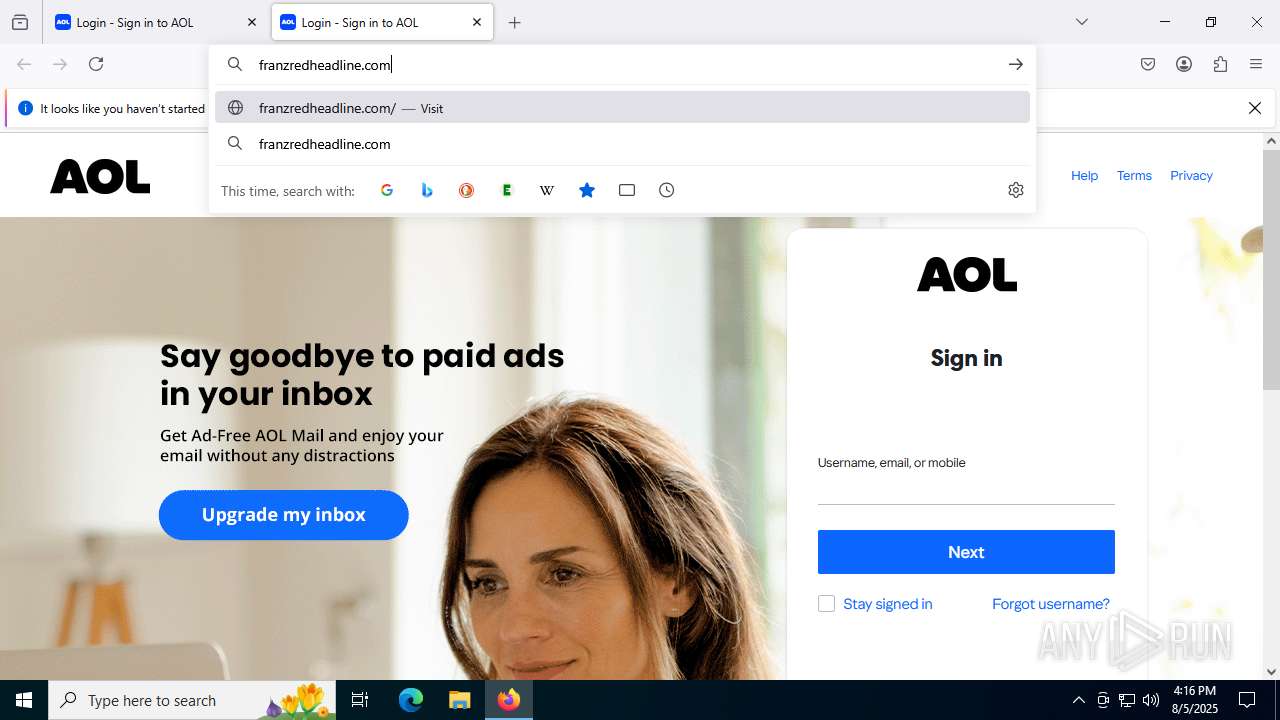Focus the Username, email, or mobile field
This screenshot has width=1280, height=720.
pos(966,489)
